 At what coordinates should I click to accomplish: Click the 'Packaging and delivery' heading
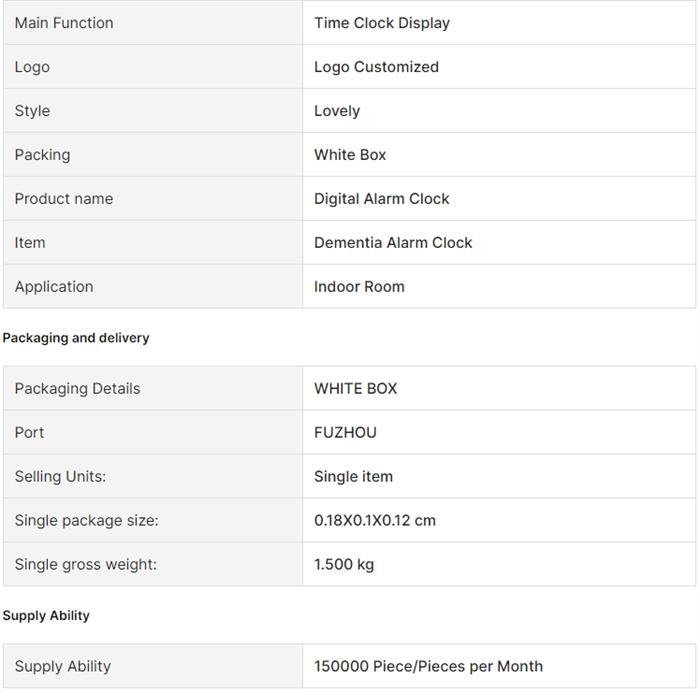76,338
